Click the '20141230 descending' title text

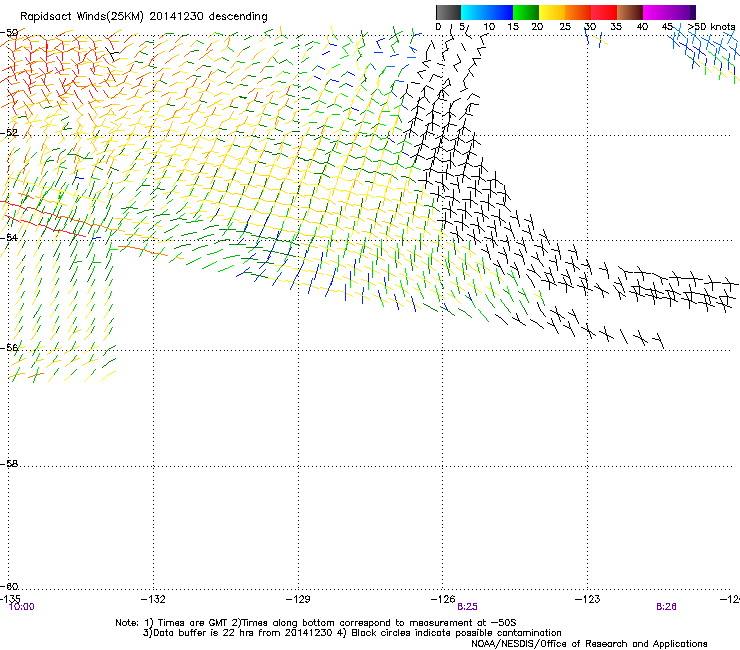pyautogui.click(x=208, y=17)
